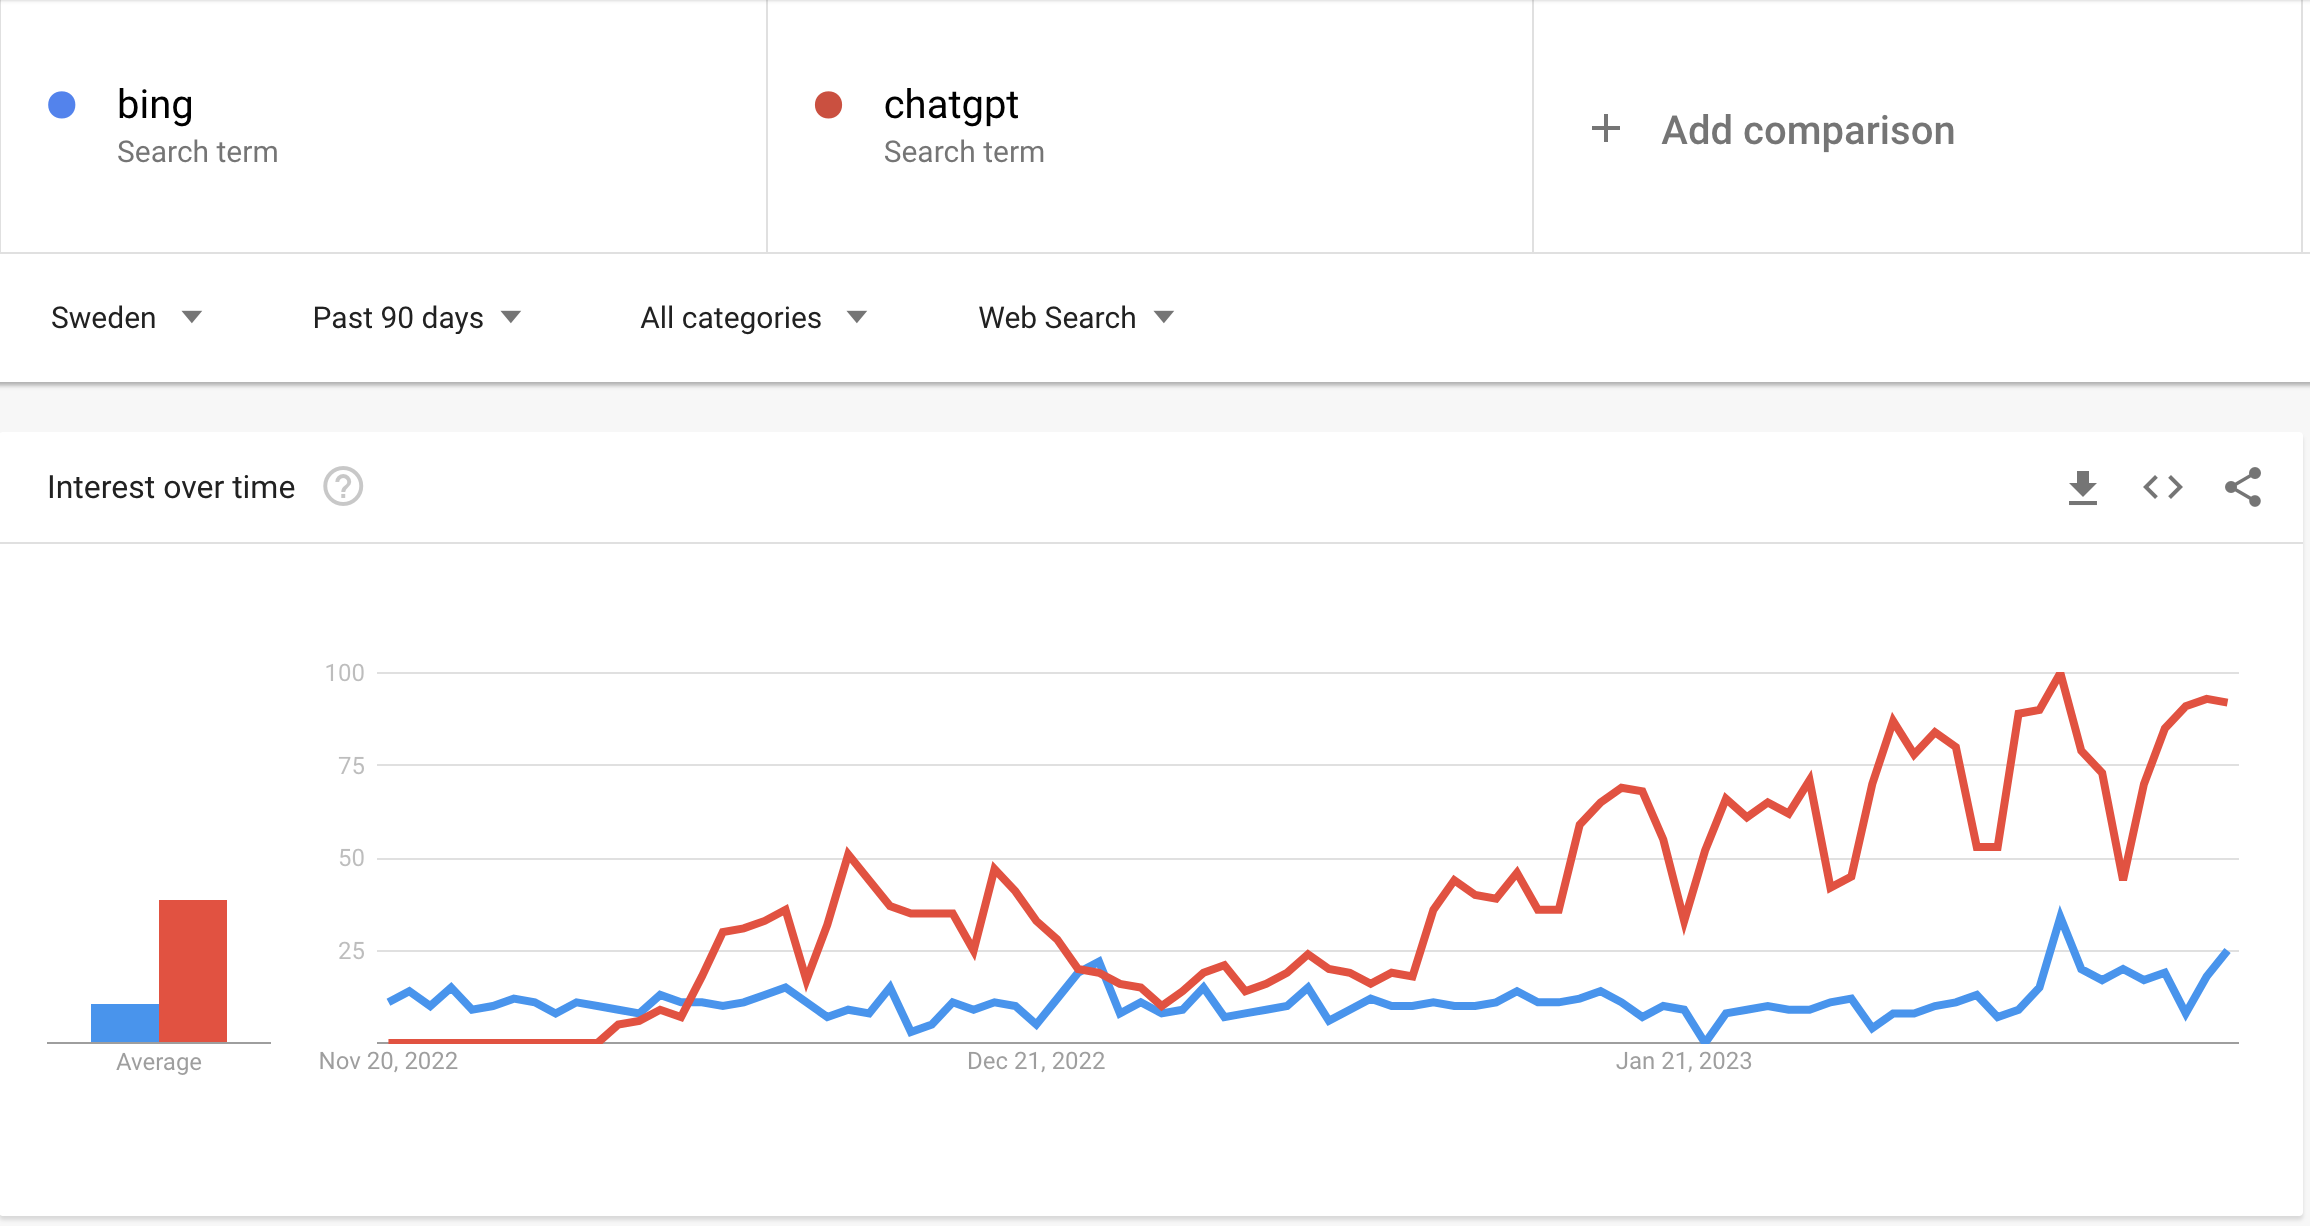
Task: Click the chatgpt peak at 100
Action: [x=2060, y=675]
